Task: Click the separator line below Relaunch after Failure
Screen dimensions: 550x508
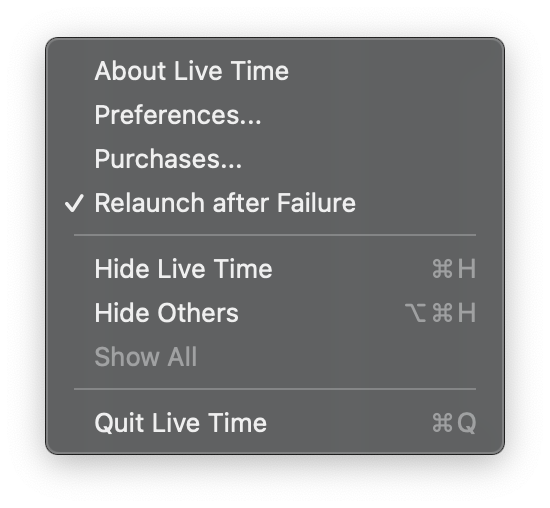Action: pyautogui.click(x=275, y=235)
